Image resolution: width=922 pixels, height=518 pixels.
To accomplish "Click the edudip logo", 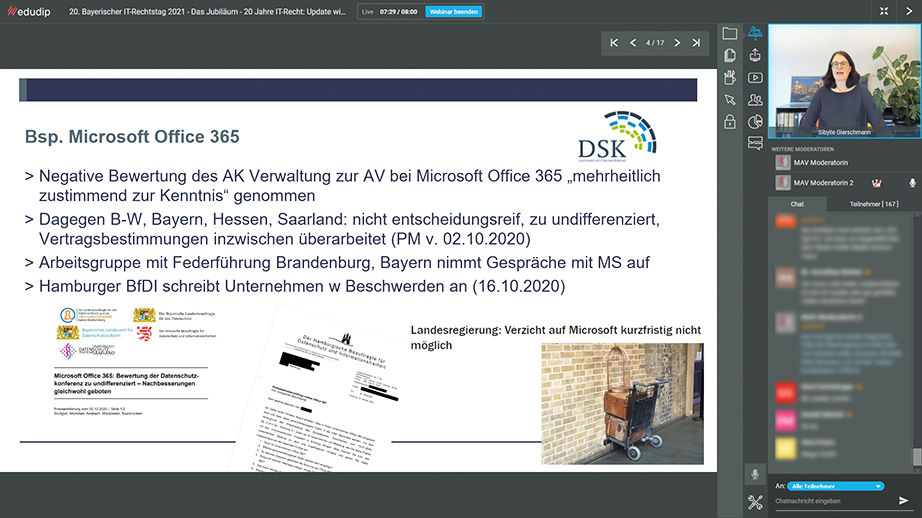I will pos(29,11).
